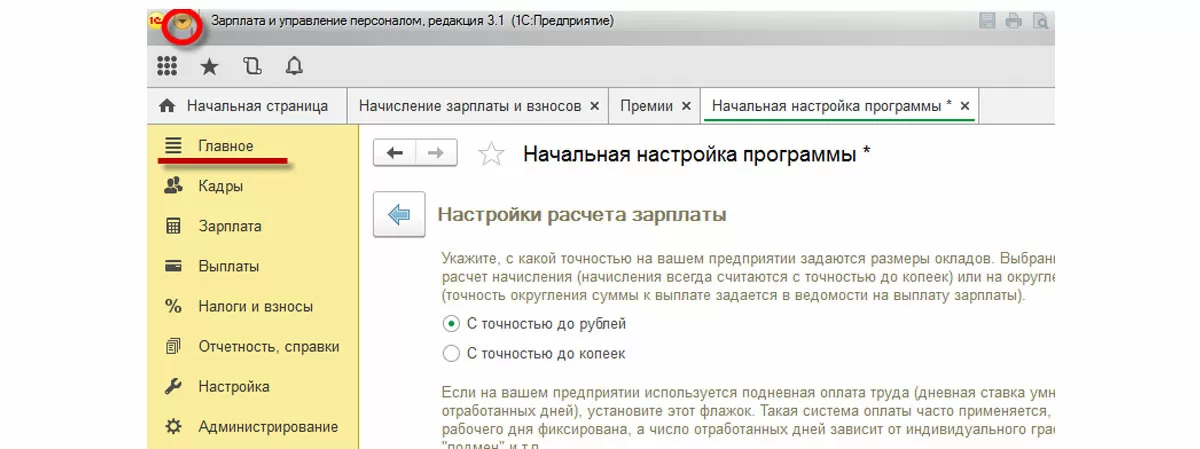Open notifications bell icon
Viewport: 1200px width, 449px height.
294,66
